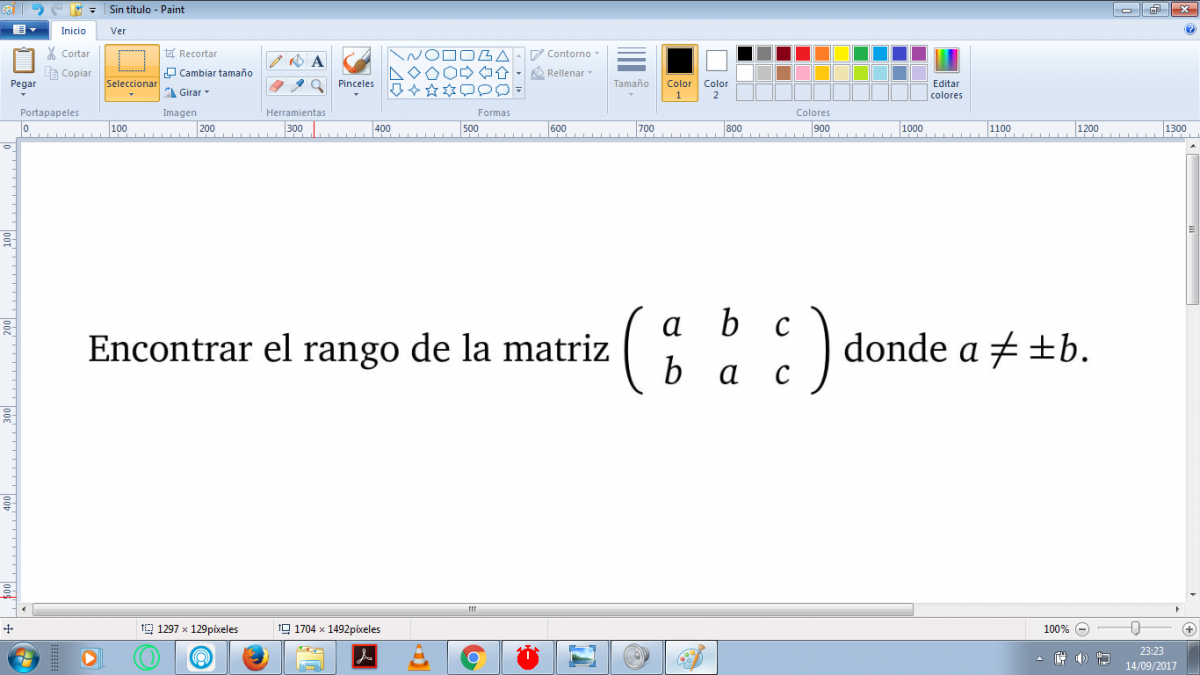Switch to the Ver tab
1200x675 pixels.
tap(118, 30)
